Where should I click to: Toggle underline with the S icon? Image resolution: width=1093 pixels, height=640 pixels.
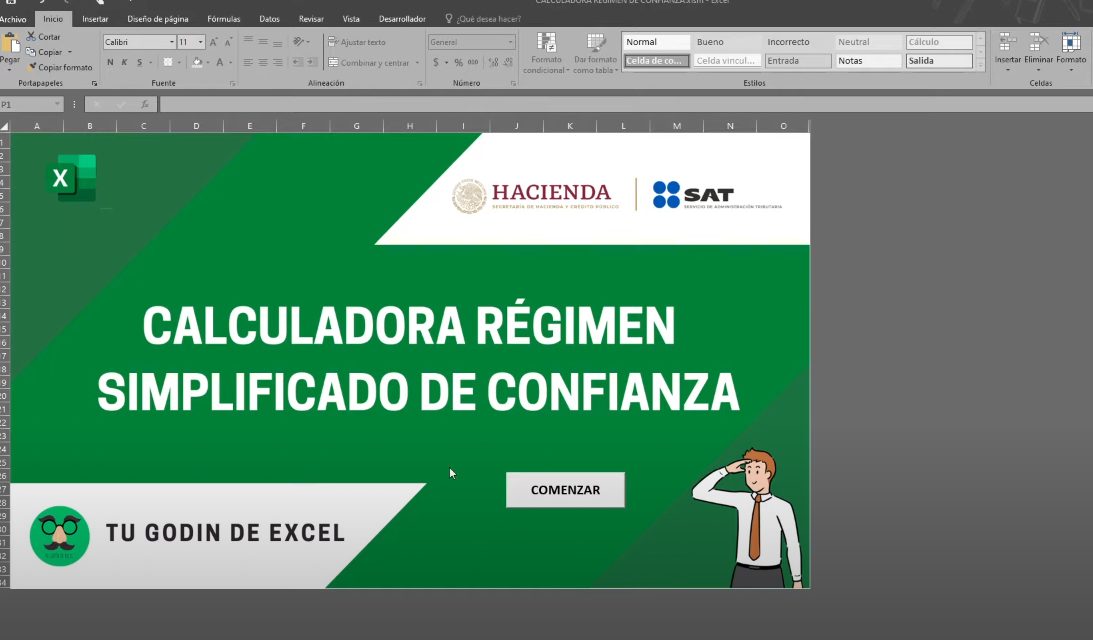139,62
